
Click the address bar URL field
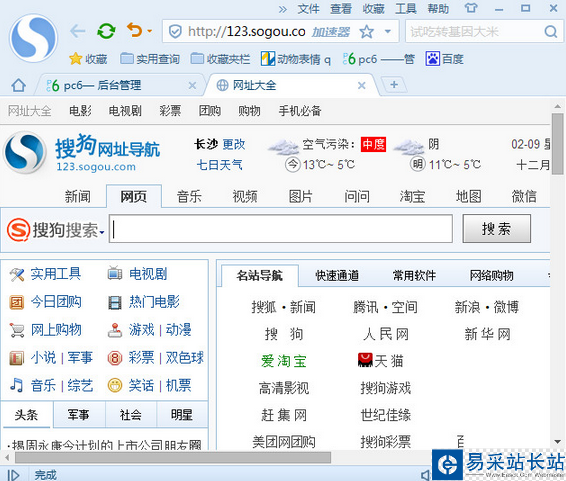point(247,32)
